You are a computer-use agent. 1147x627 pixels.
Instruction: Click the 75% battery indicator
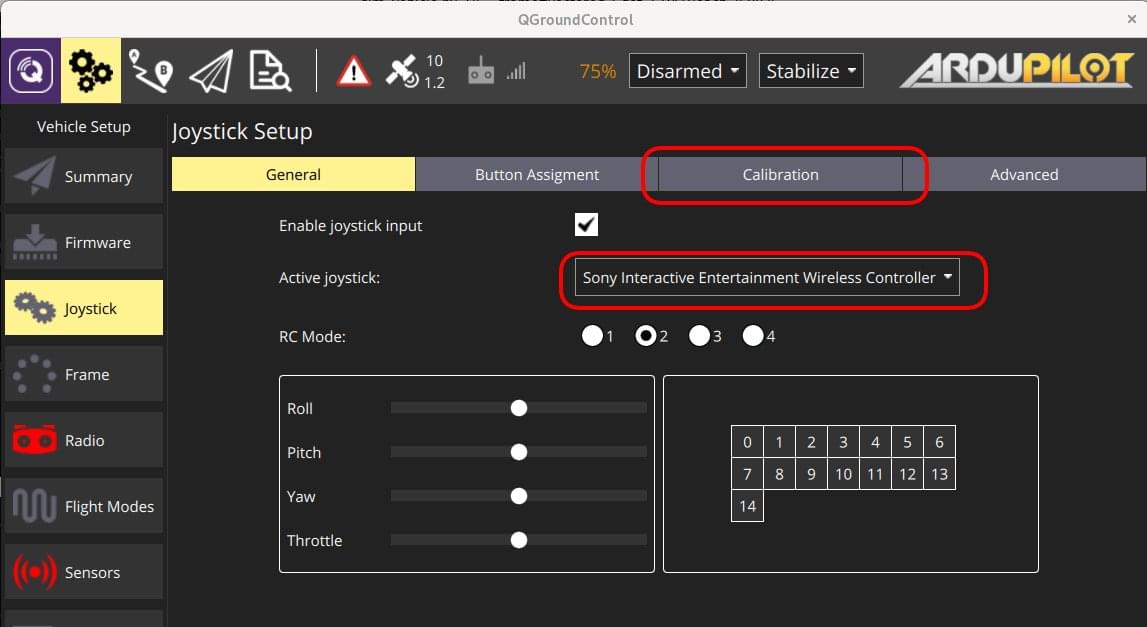pyautogui.click(x=597, y=72)
